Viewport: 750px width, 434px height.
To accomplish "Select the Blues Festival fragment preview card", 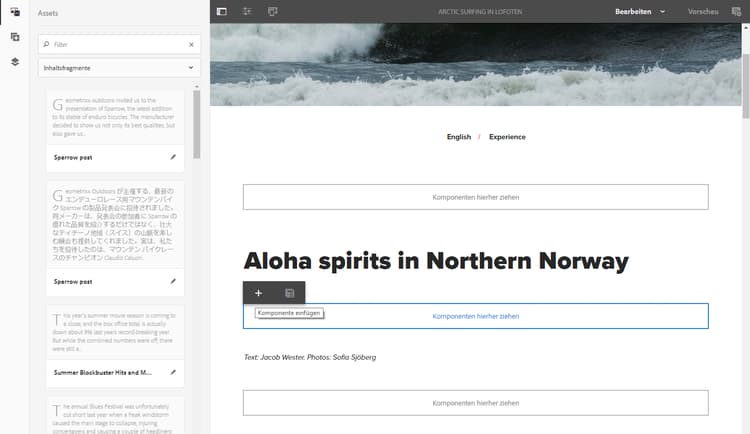I will [115, 416].
